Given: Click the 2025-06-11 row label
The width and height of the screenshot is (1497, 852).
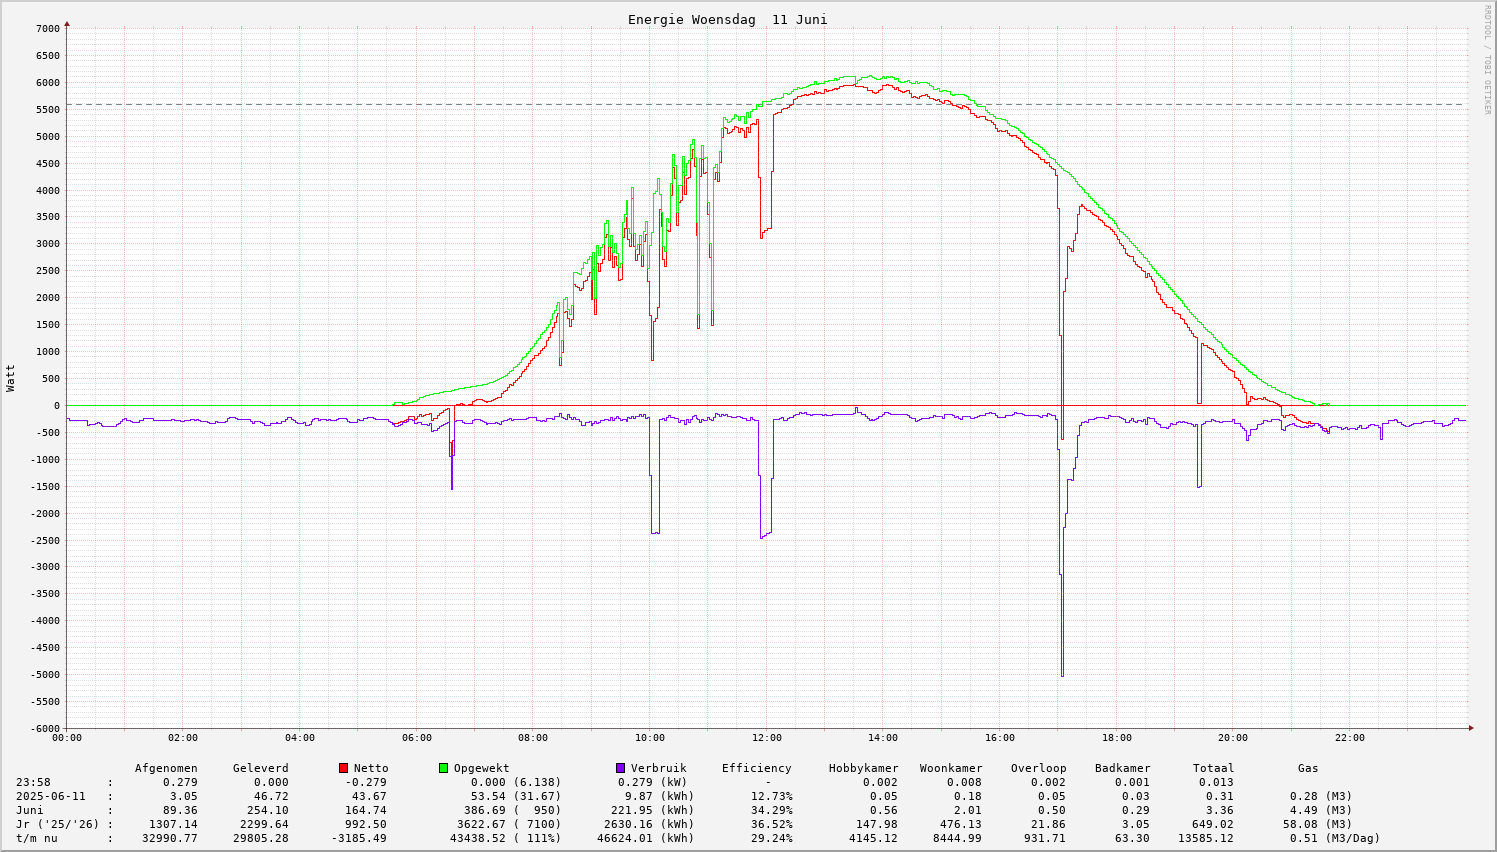Looking at the screenshot, I should tap(51, 796).
